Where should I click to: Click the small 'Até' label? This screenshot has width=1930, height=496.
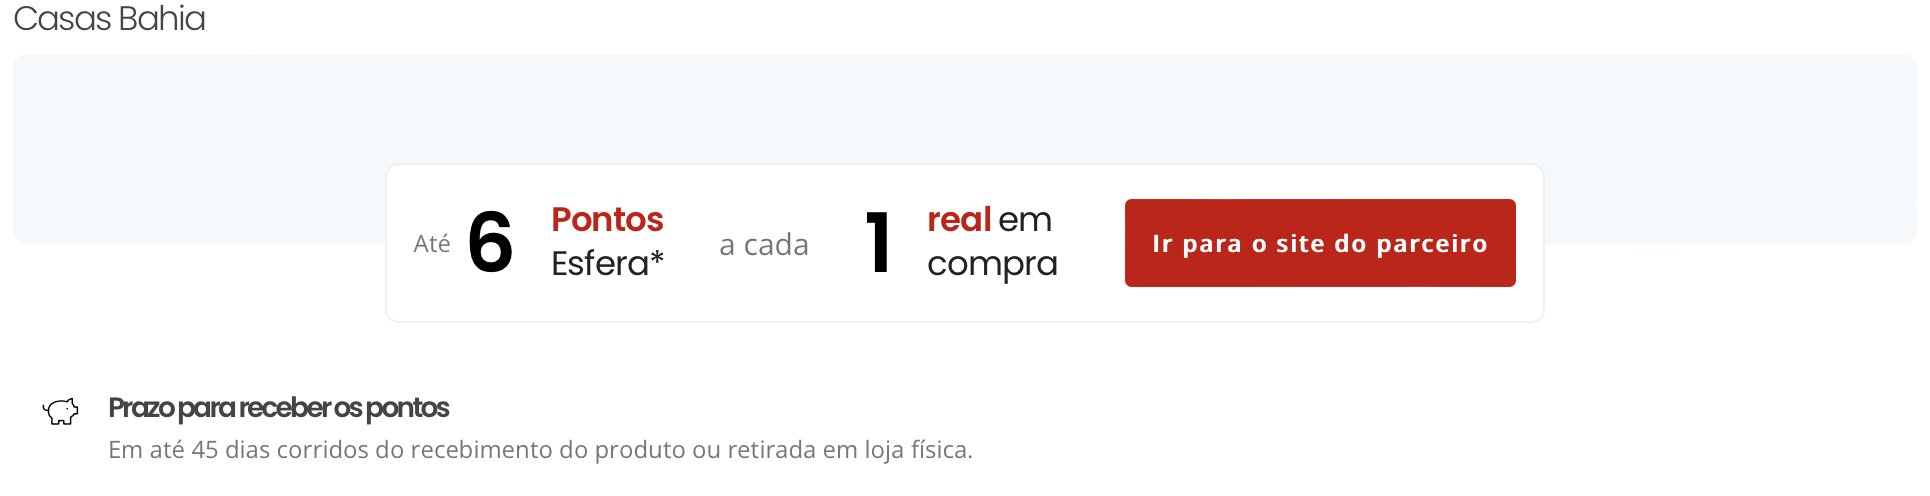tap(432, 244)
